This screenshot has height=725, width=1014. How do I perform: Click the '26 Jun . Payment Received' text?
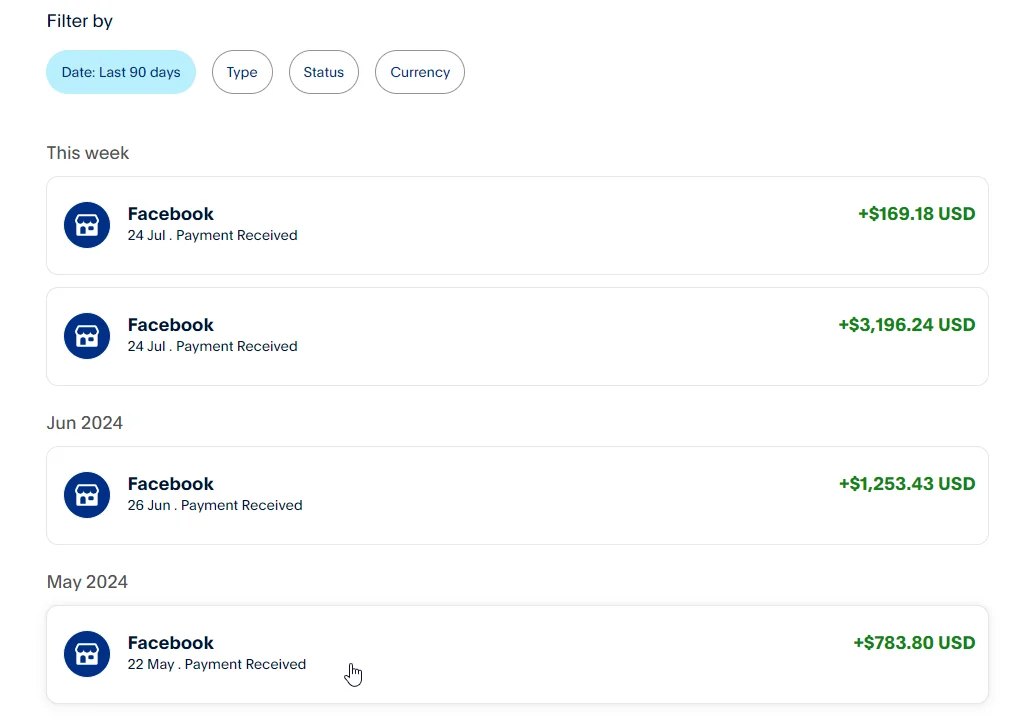(215, 505)
